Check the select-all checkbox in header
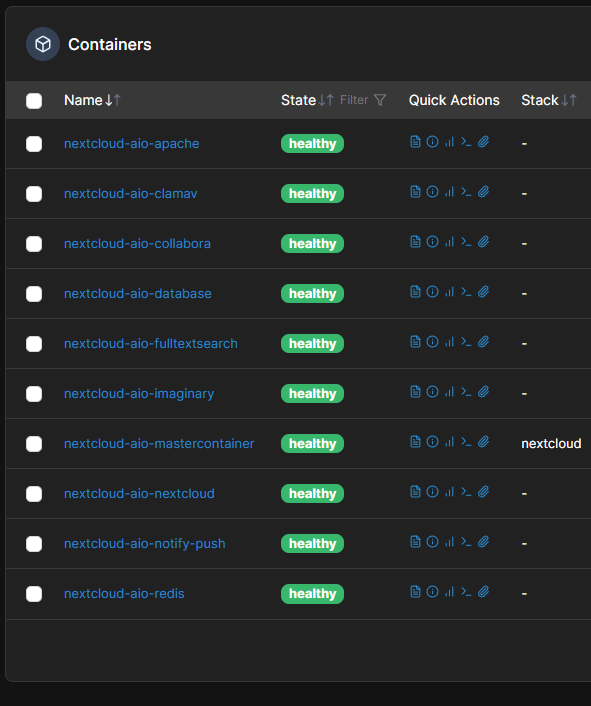The image size is (591, 706). (34, 101)
